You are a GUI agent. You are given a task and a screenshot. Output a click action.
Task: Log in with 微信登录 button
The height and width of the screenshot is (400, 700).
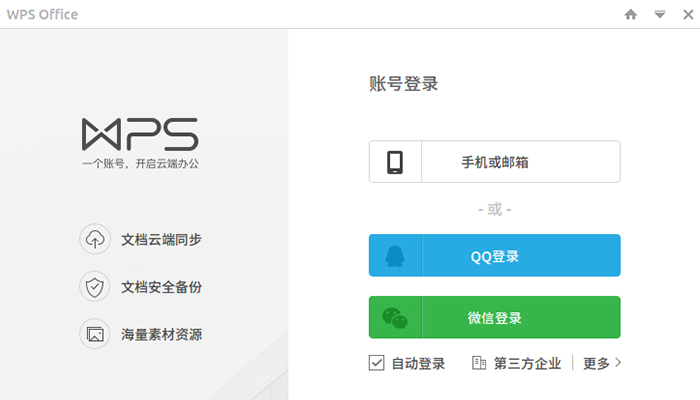(x=495, y=317)
